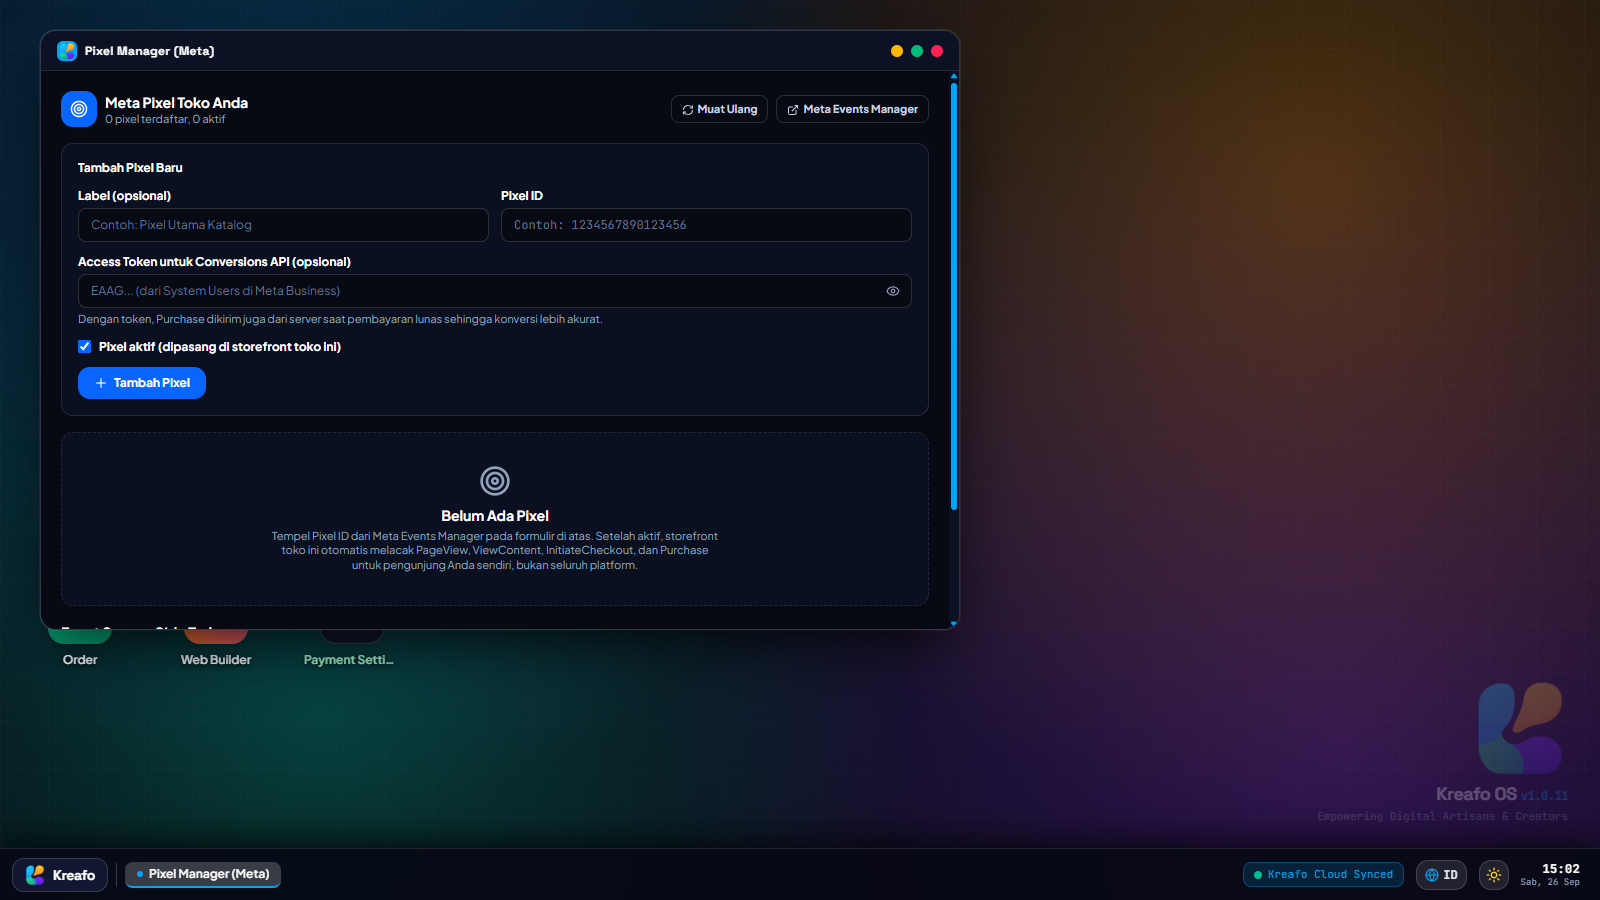Open the Kreafo start menu

point(60,875)
